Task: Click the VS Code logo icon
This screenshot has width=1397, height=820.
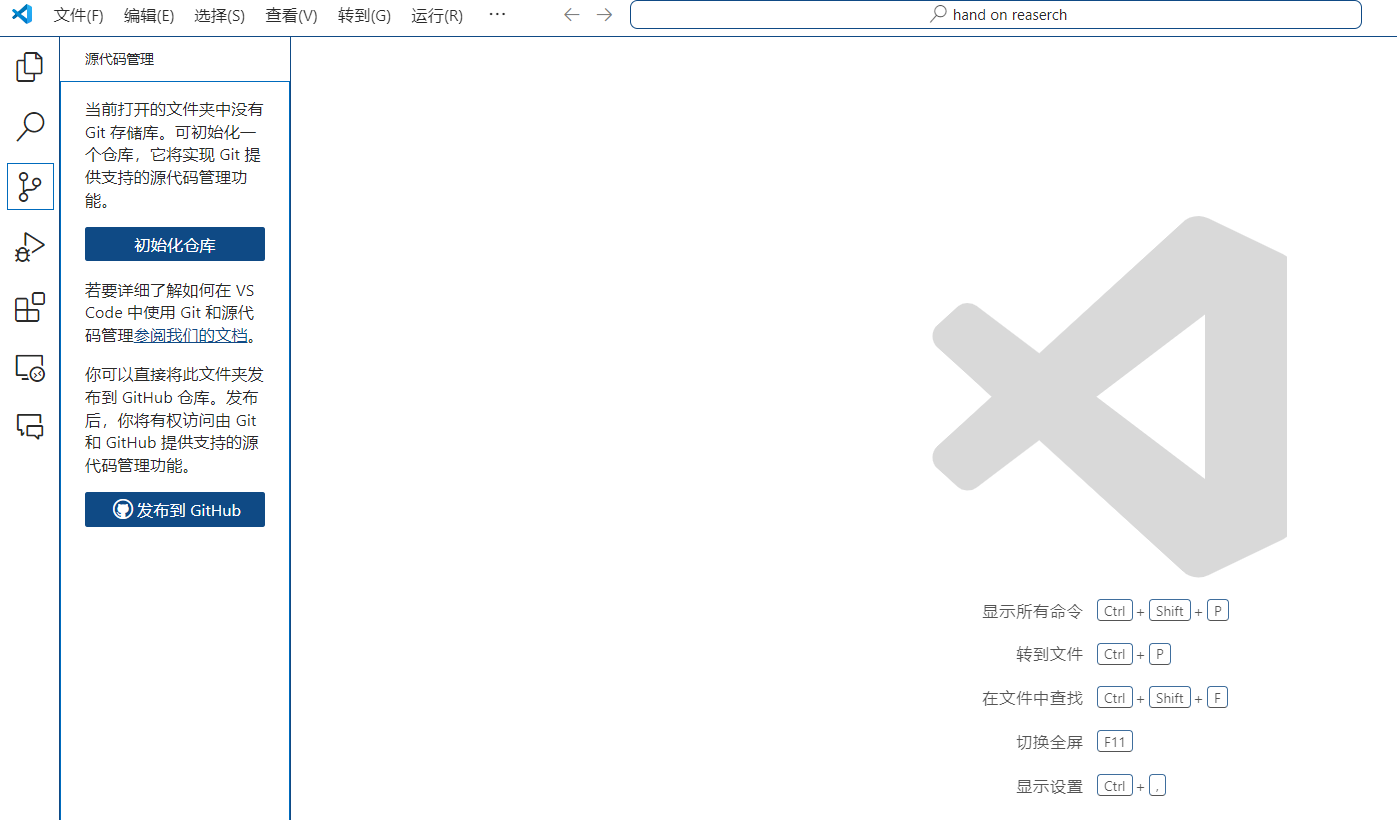Action: (21, 15)
